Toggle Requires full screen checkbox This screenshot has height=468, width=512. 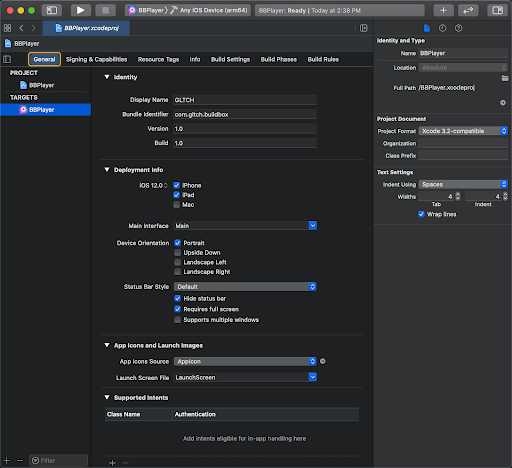tap(178, 309)
